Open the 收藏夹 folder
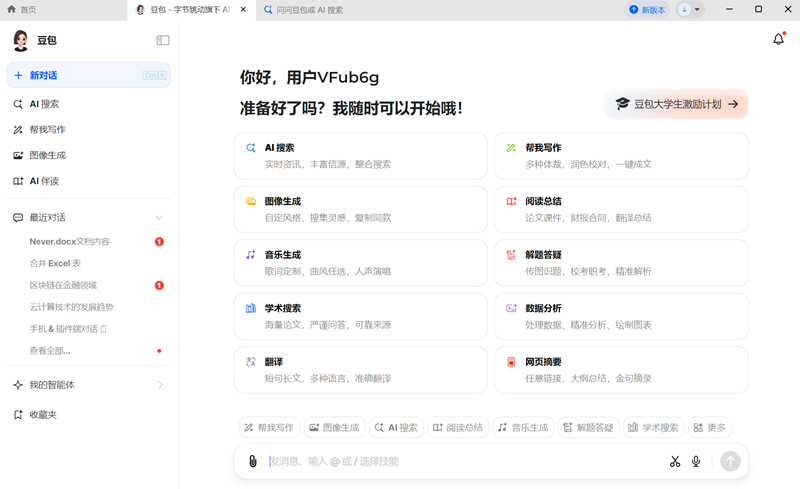This screenshot has height=489, width=800. point(88,414)
